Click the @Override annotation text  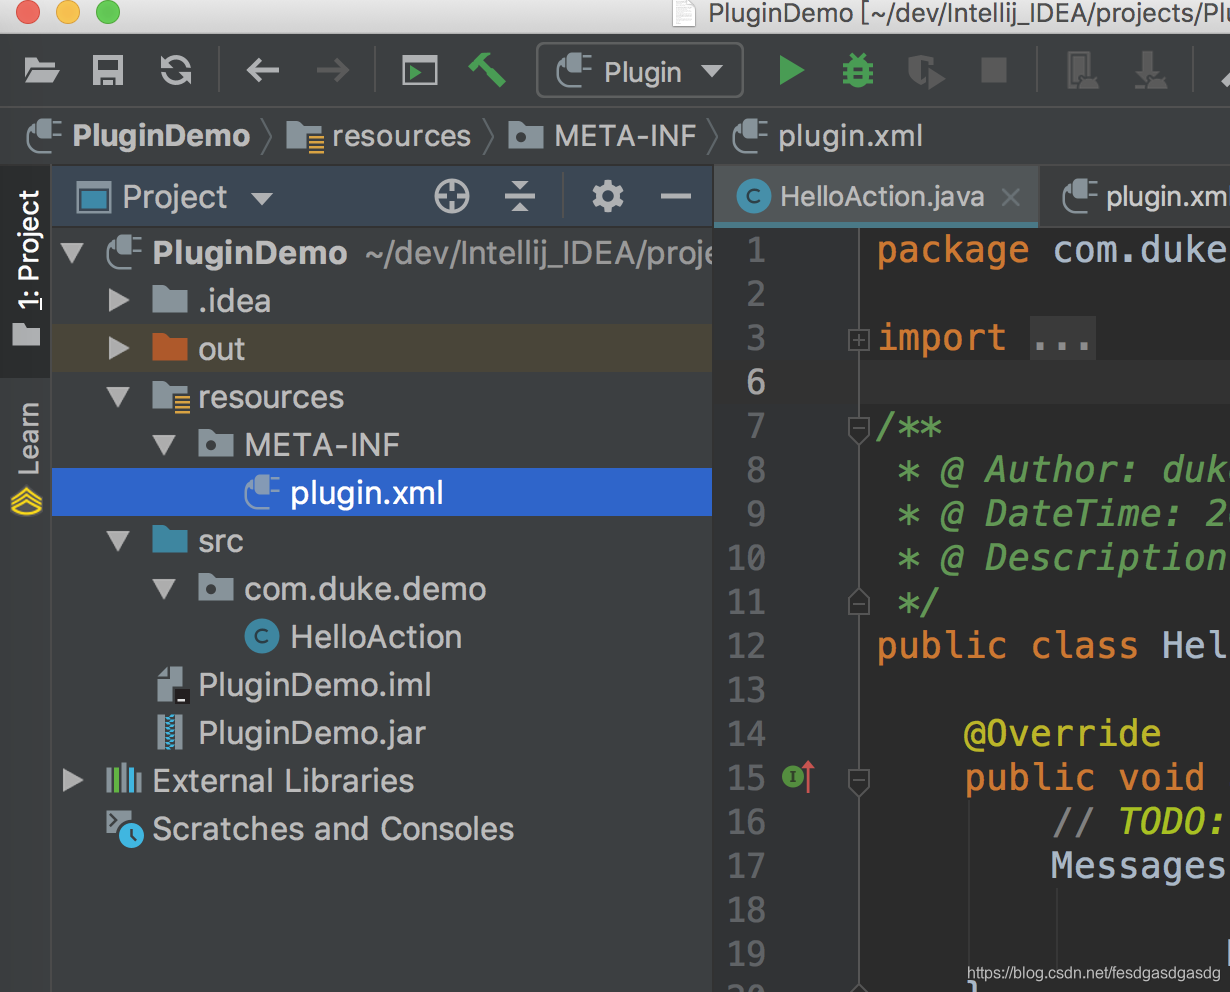click(1062, 734)
